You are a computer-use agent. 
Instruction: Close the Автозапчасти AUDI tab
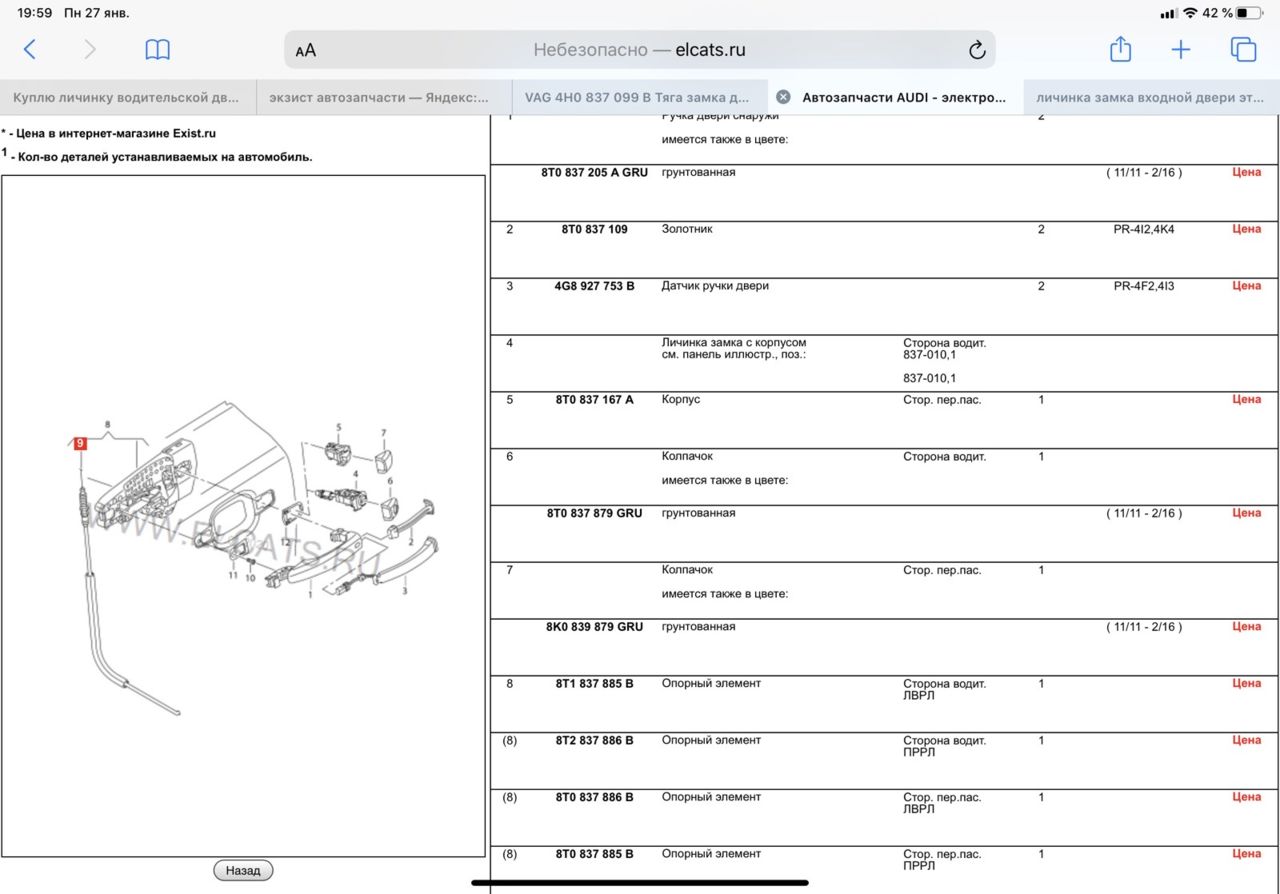click(784, 97)
